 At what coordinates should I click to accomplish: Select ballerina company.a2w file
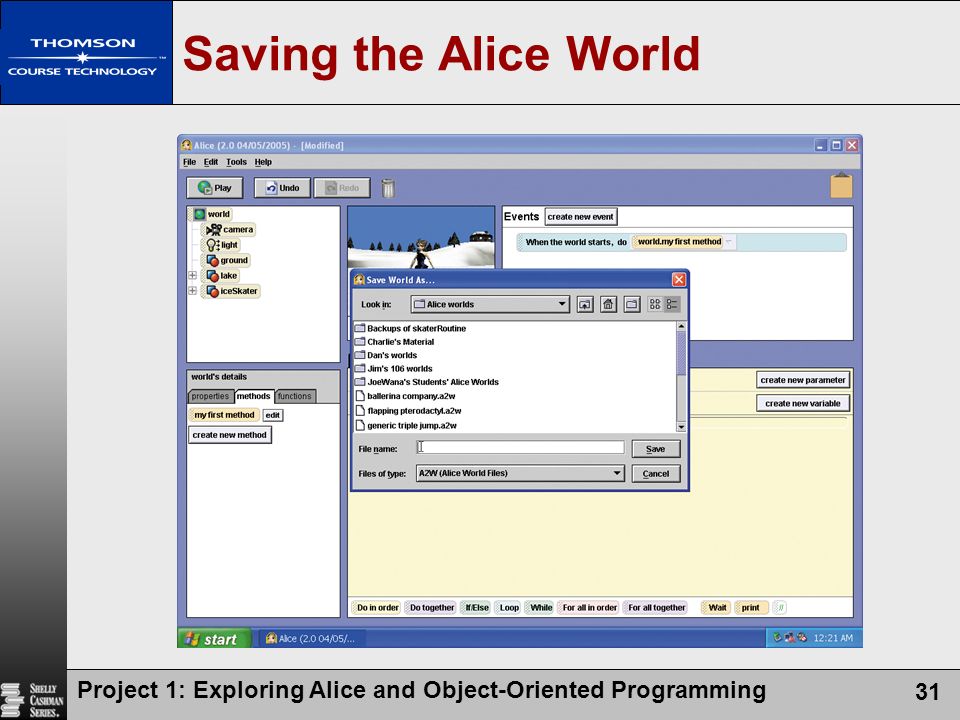(x=405, y=396)
